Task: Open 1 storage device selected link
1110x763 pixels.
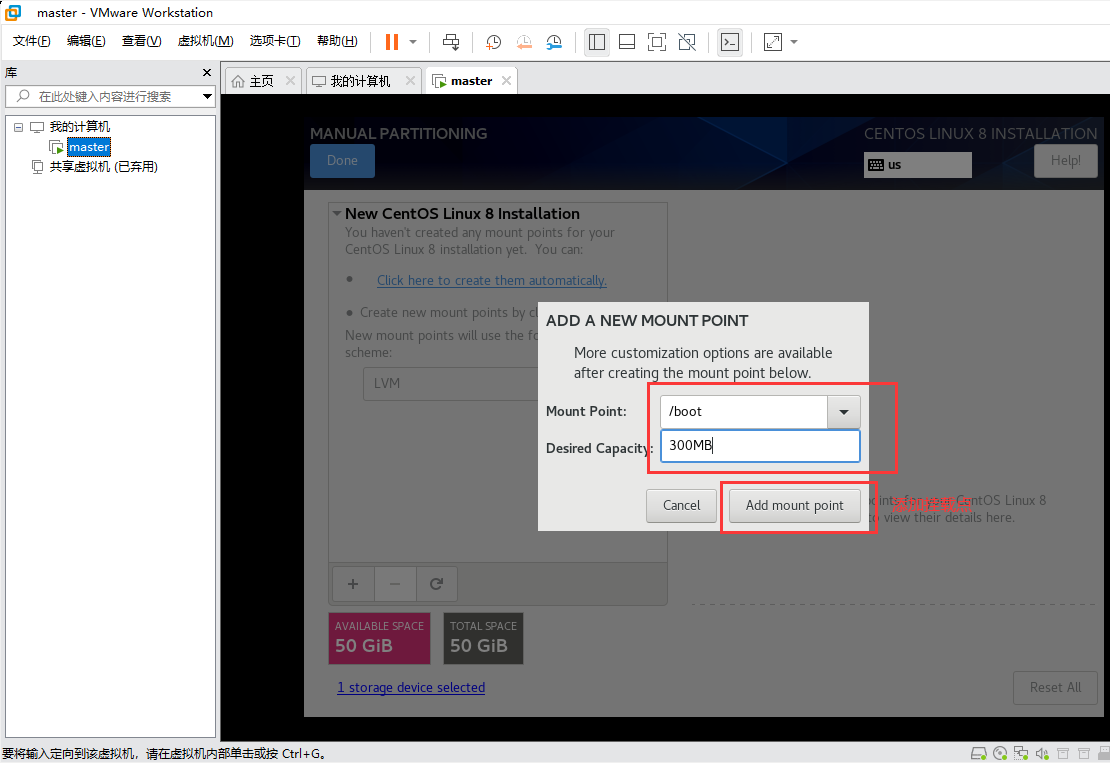Action: point(411,688)
